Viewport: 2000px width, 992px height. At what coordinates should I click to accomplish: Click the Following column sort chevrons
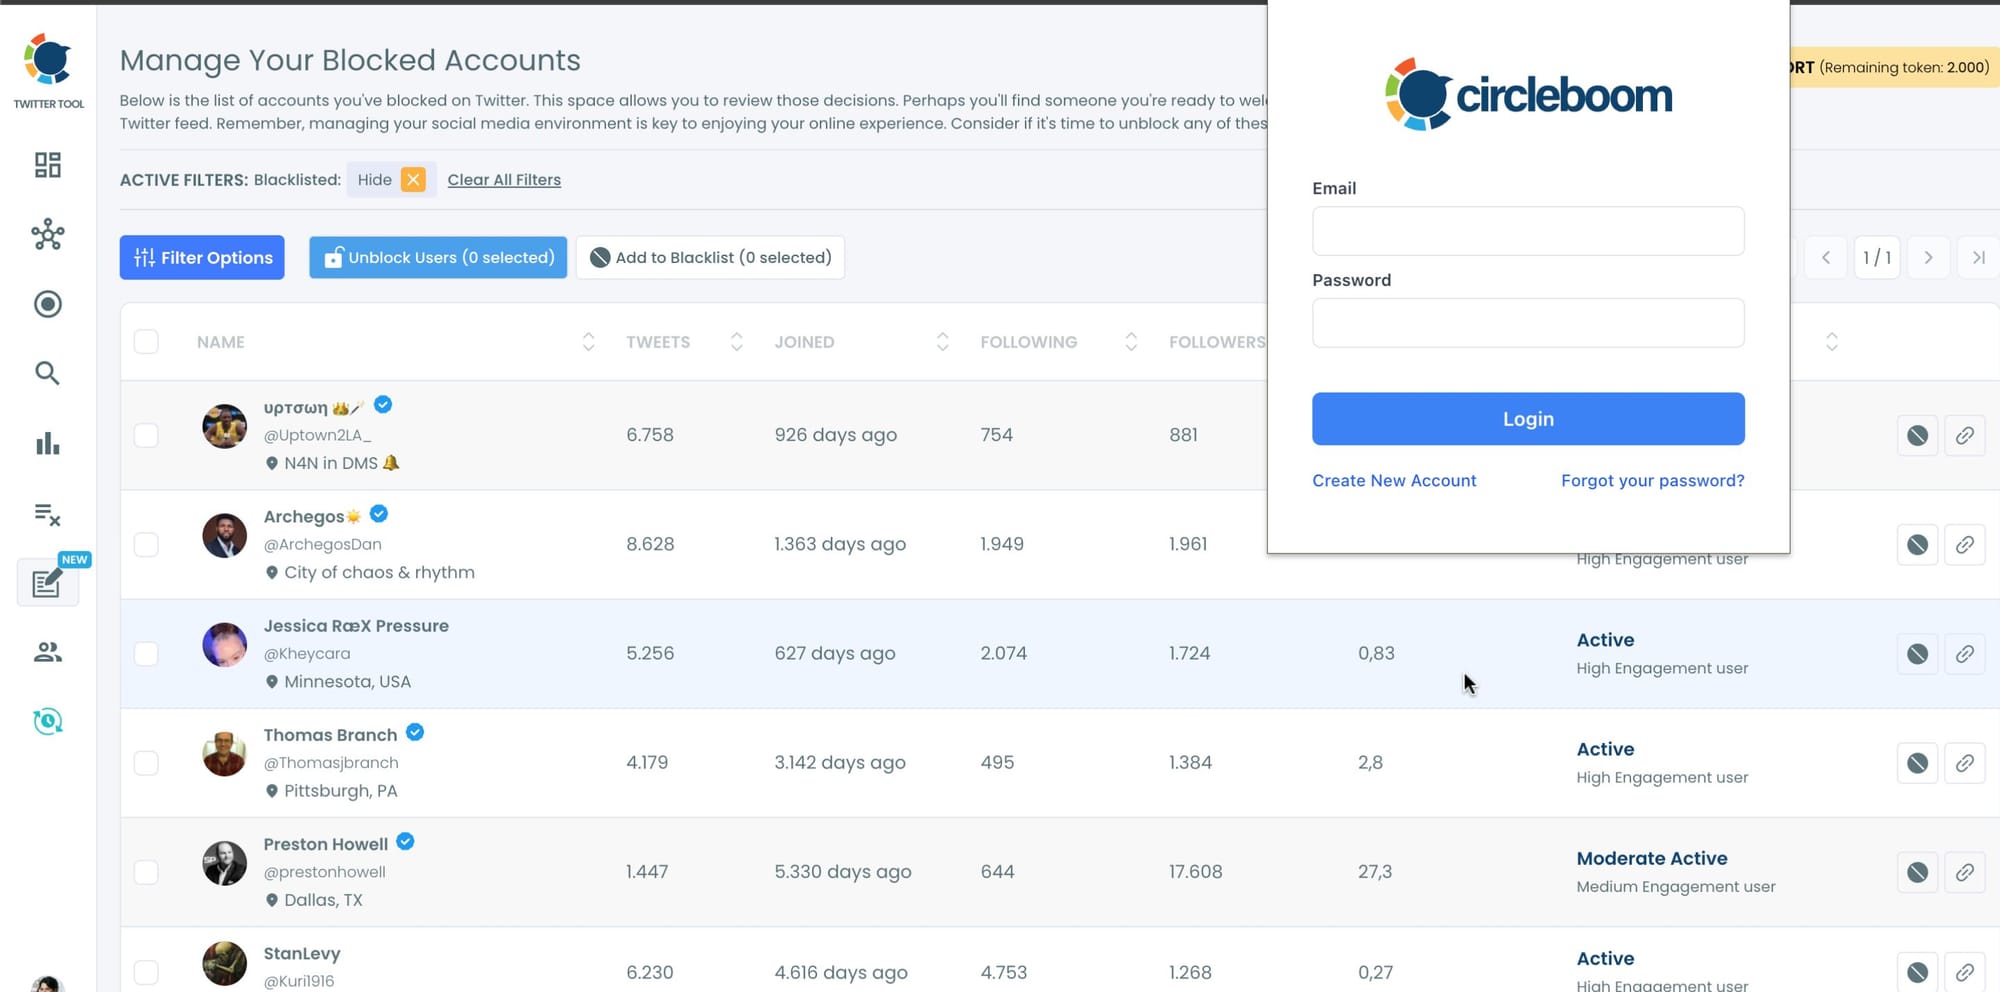[x=1130, y=341]
